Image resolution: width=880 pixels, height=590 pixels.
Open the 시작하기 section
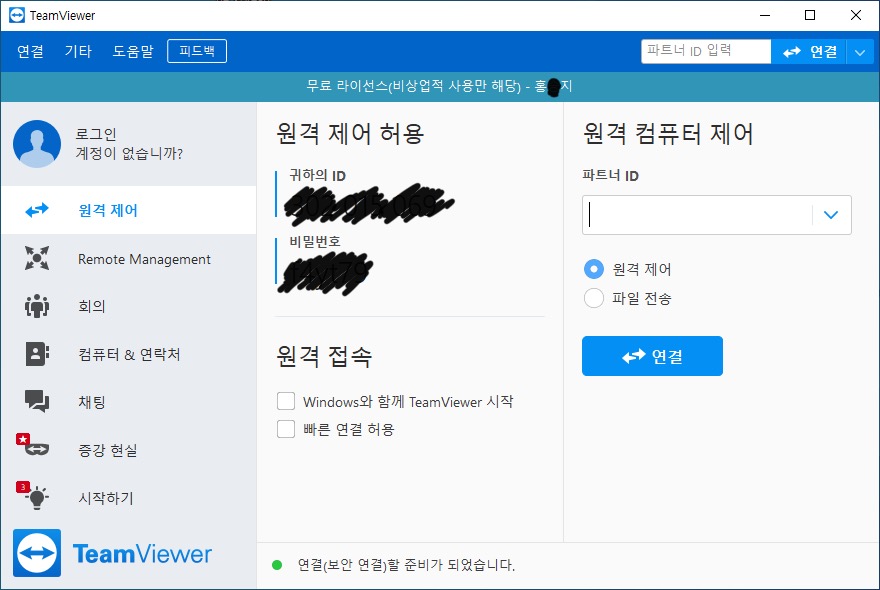pyautogui.click(x=129, y=497)
